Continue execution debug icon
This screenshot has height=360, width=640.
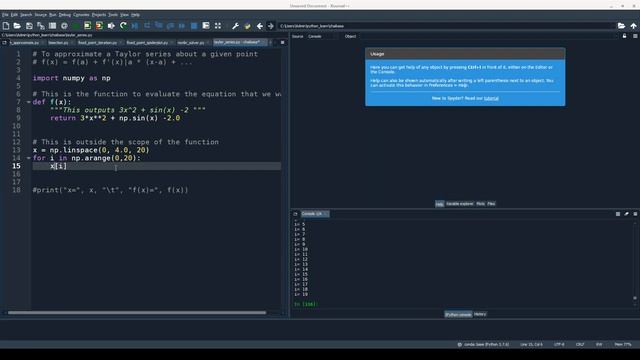182,26
